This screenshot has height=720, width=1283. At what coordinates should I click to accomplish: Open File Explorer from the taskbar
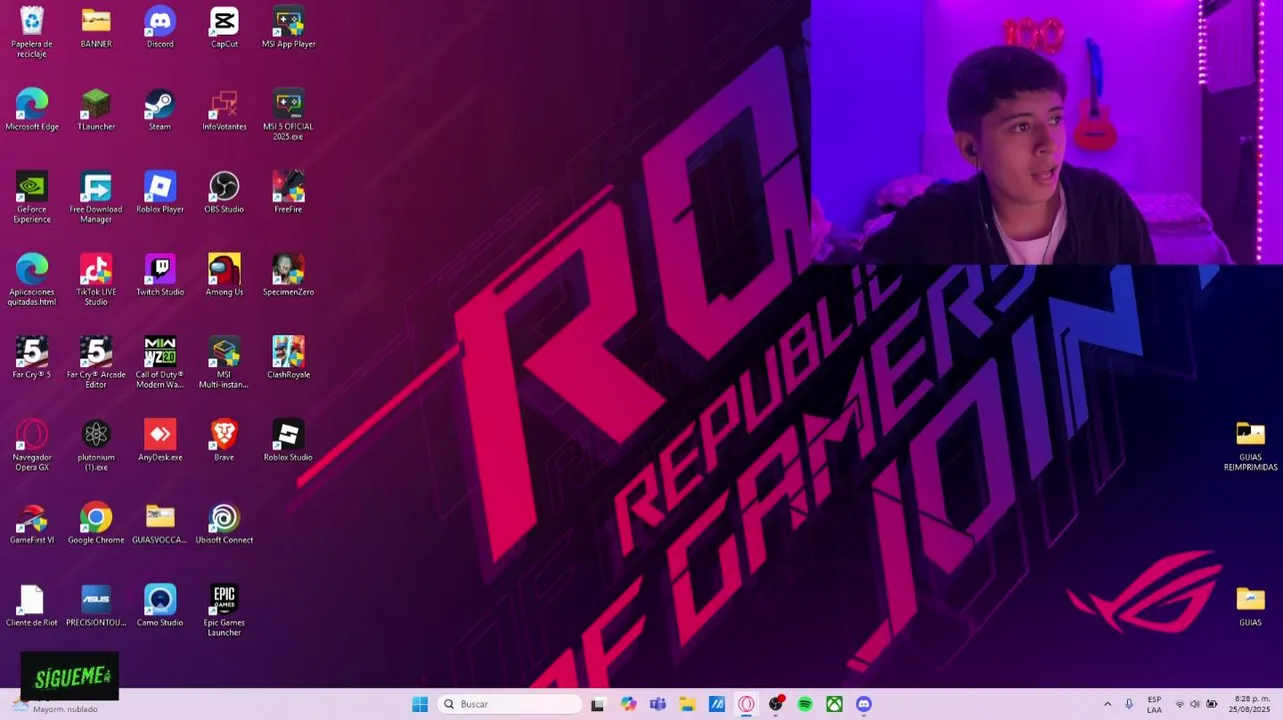click(687, 704)
